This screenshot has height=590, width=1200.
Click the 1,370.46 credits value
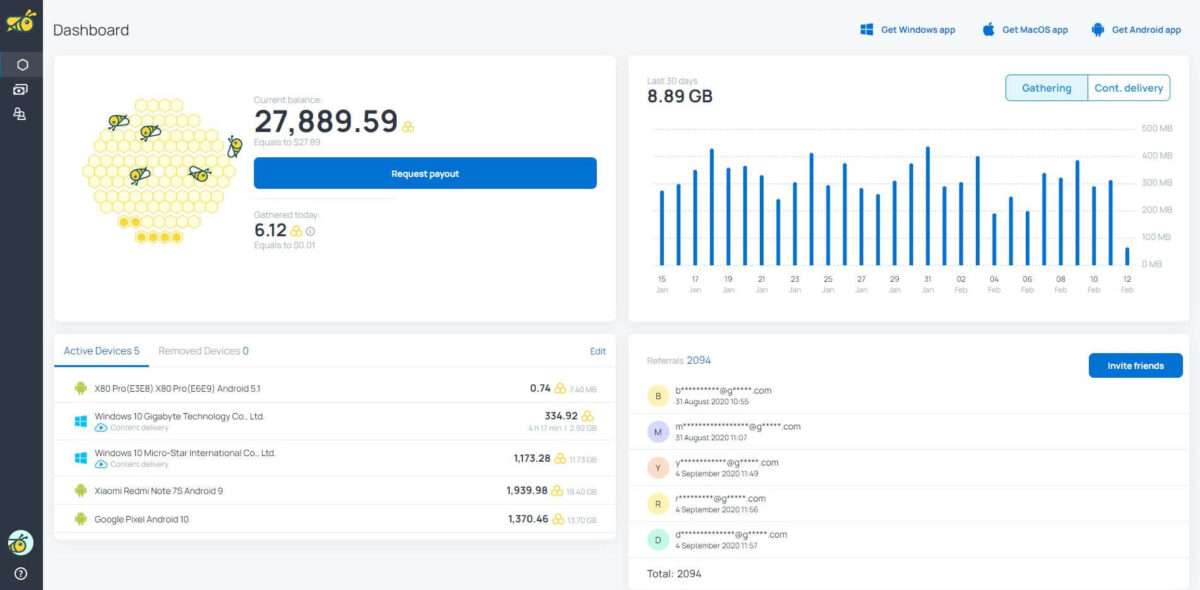[528, 520]
